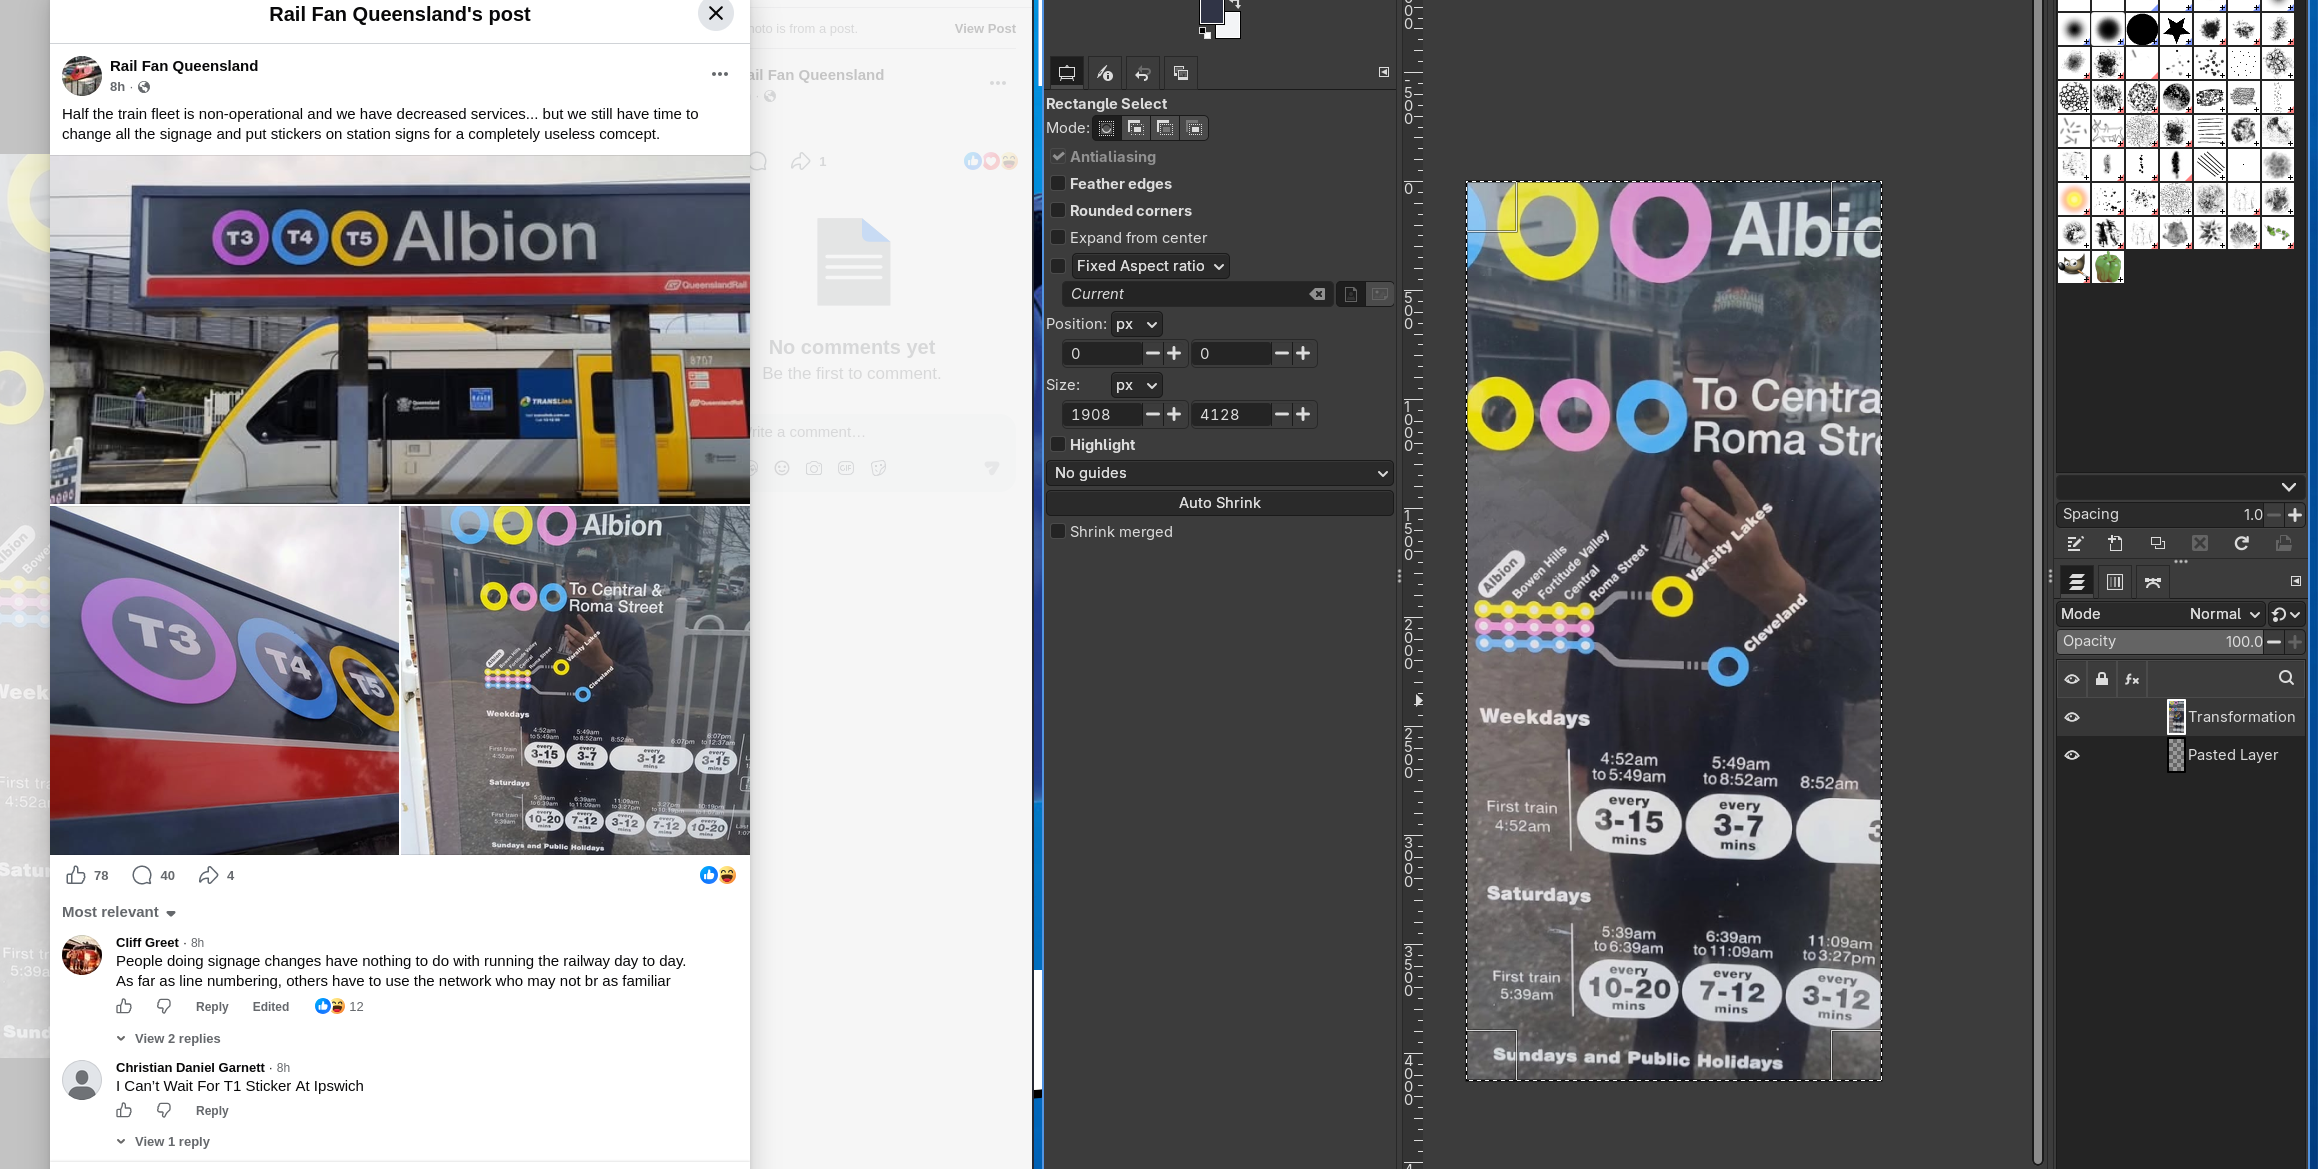Adjust the layer Opacity slider
Image resolution: width=2318 pixels, height=1169 pixels.
click(2161, 641)
